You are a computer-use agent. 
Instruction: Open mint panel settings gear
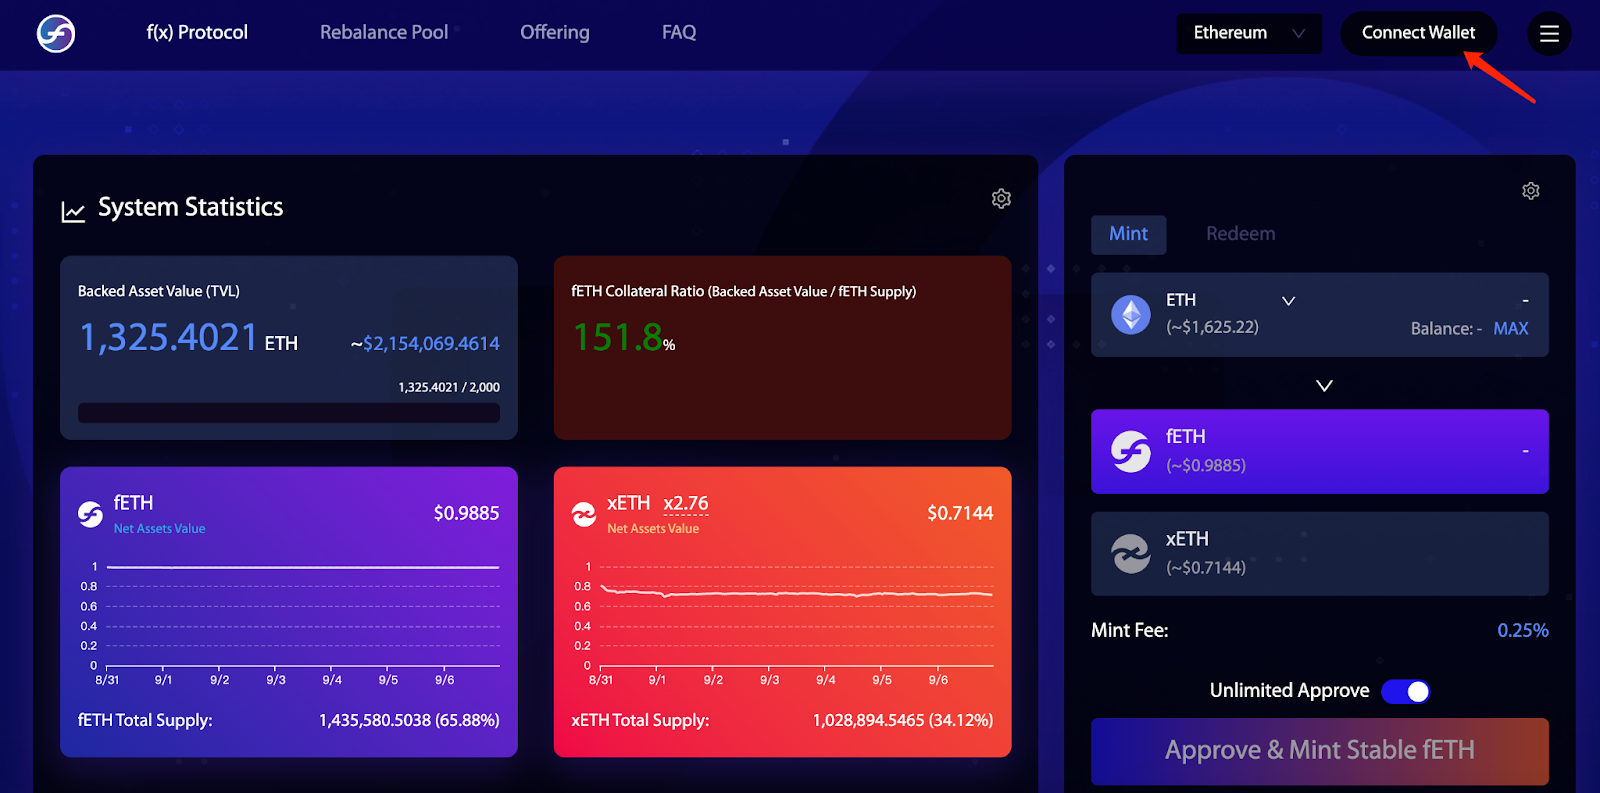[x=1531, y=191]
